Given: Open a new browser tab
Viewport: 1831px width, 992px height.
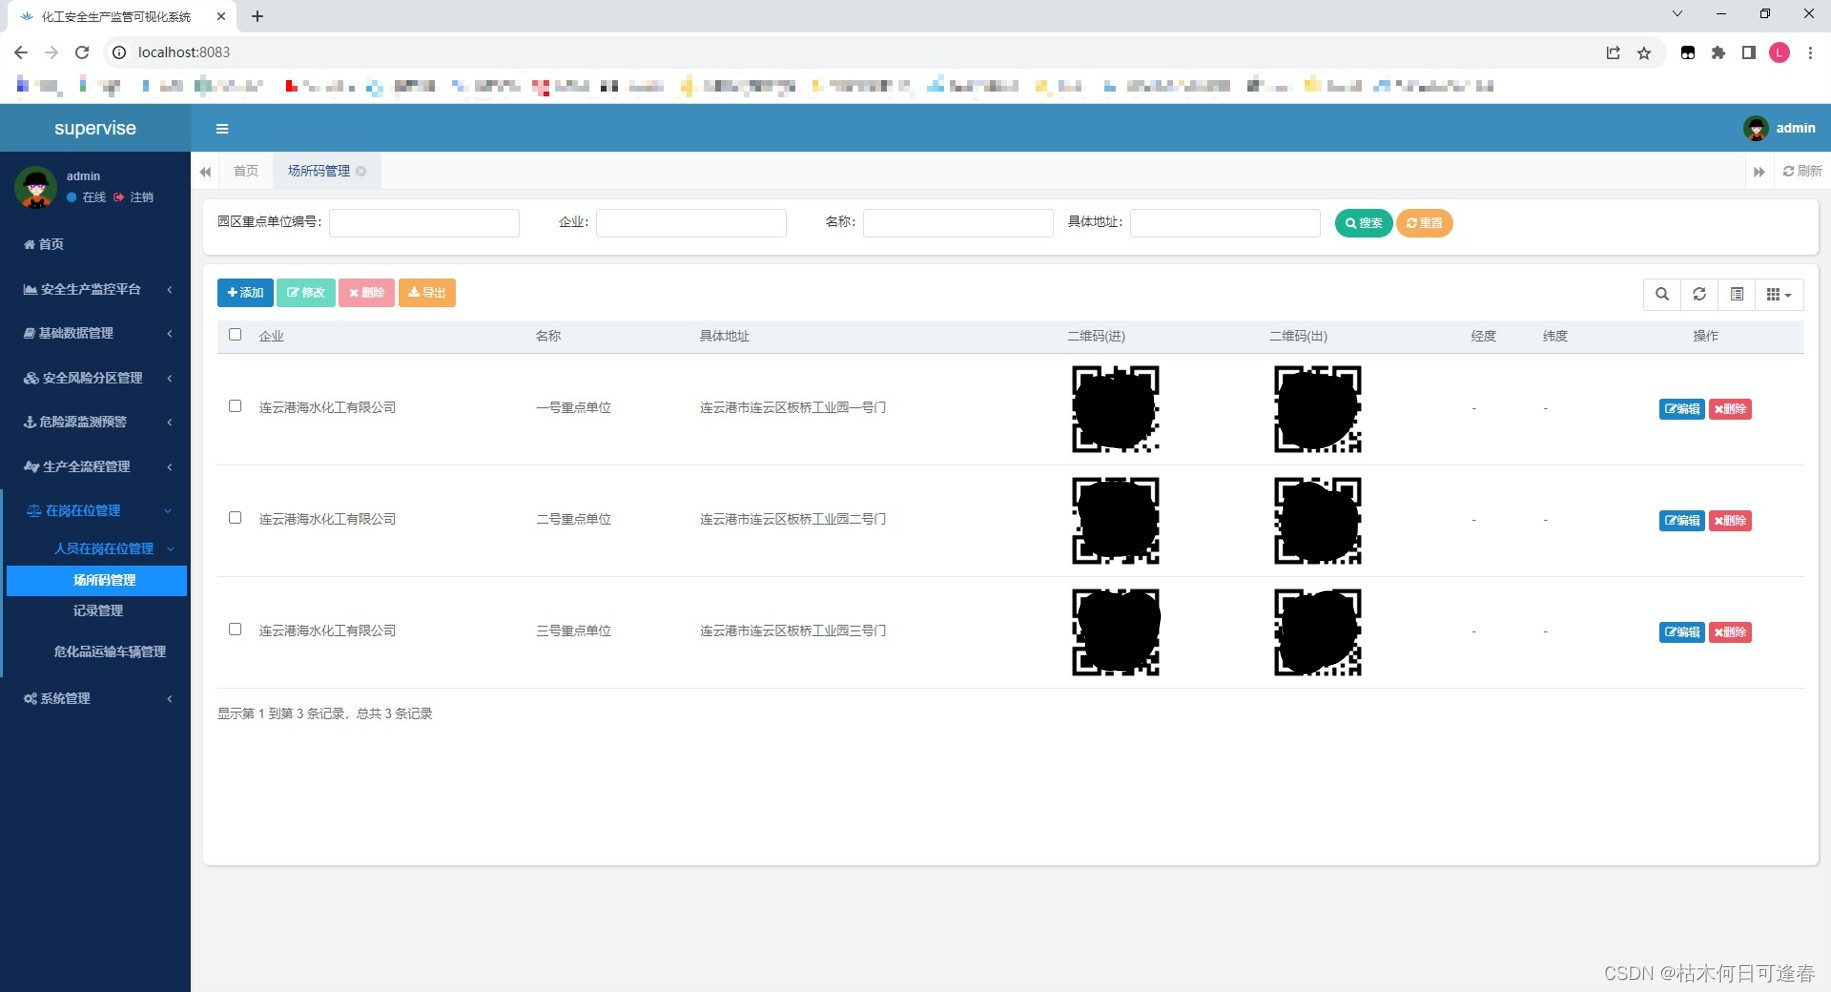Looking at the screenshot, I should (257, 16).
